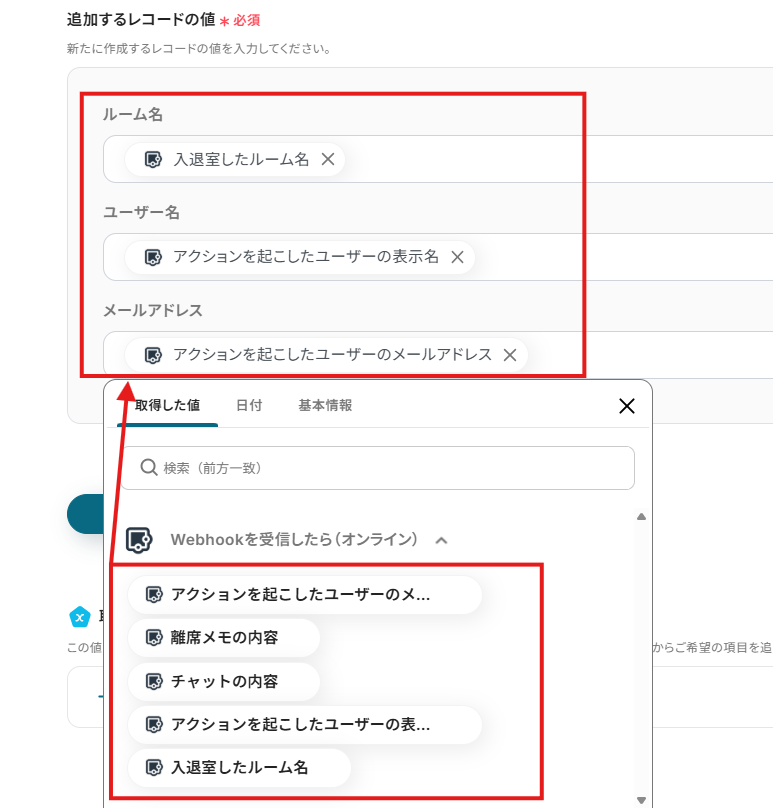Close the 取得した値 popup panel

627,406
